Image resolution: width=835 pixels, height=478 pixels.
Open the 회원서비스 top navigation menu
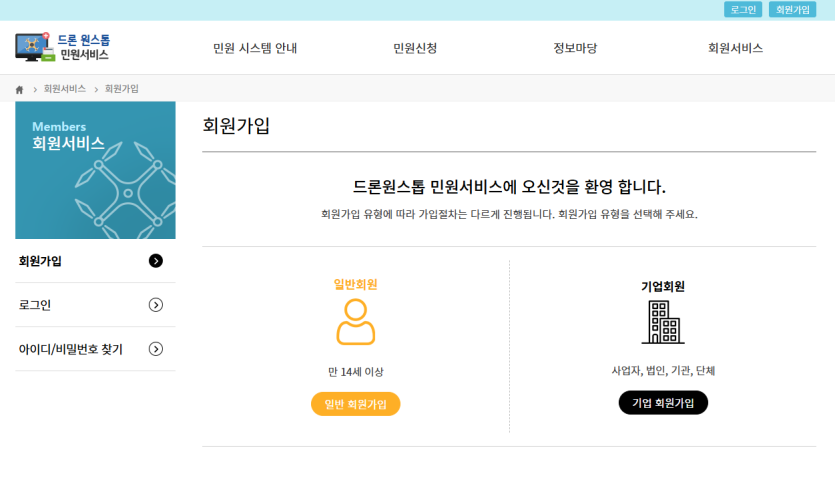click(x=735, y=48)
